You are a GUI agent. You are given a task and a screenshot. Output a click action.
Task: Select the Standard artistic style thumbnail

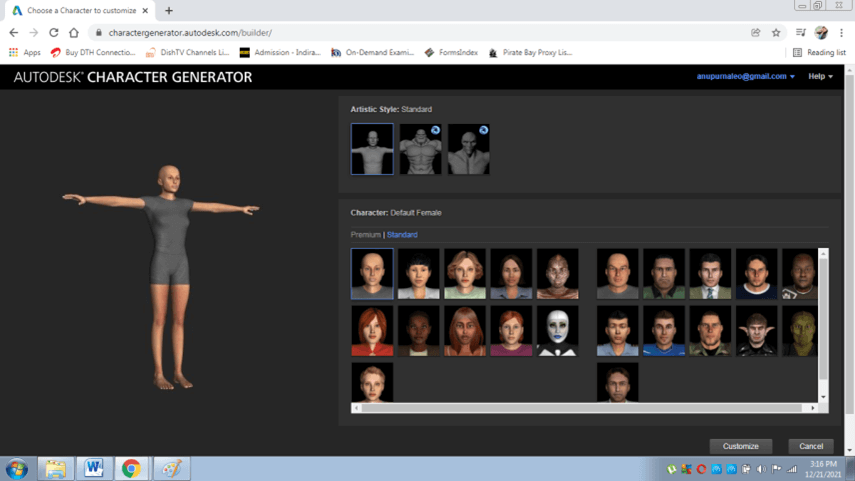[x=372, y=149]
